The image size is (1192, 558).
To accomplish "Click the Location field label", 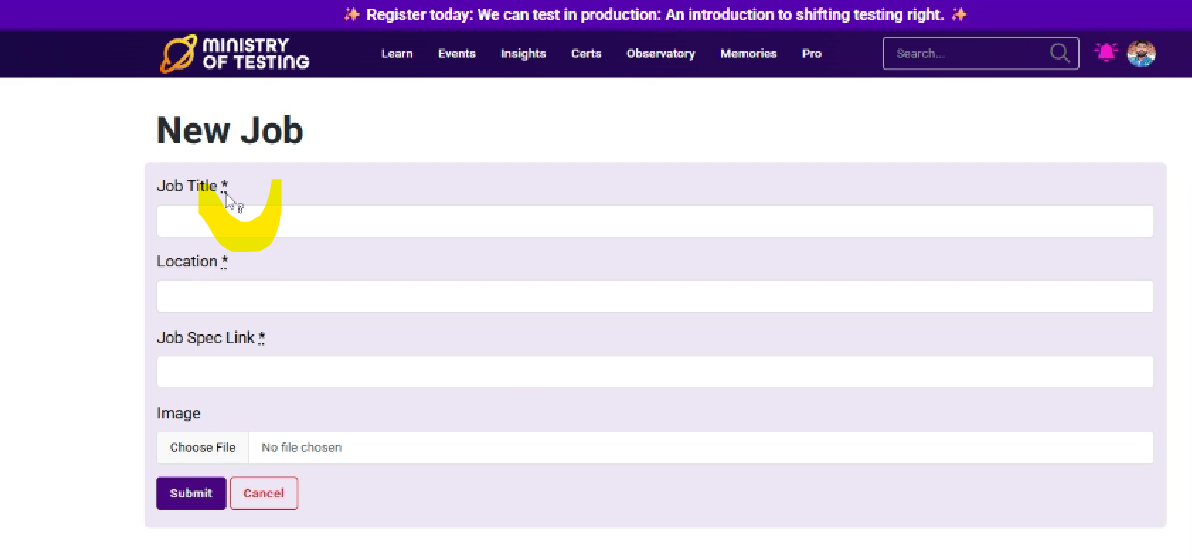I will (x=187, y=261).
